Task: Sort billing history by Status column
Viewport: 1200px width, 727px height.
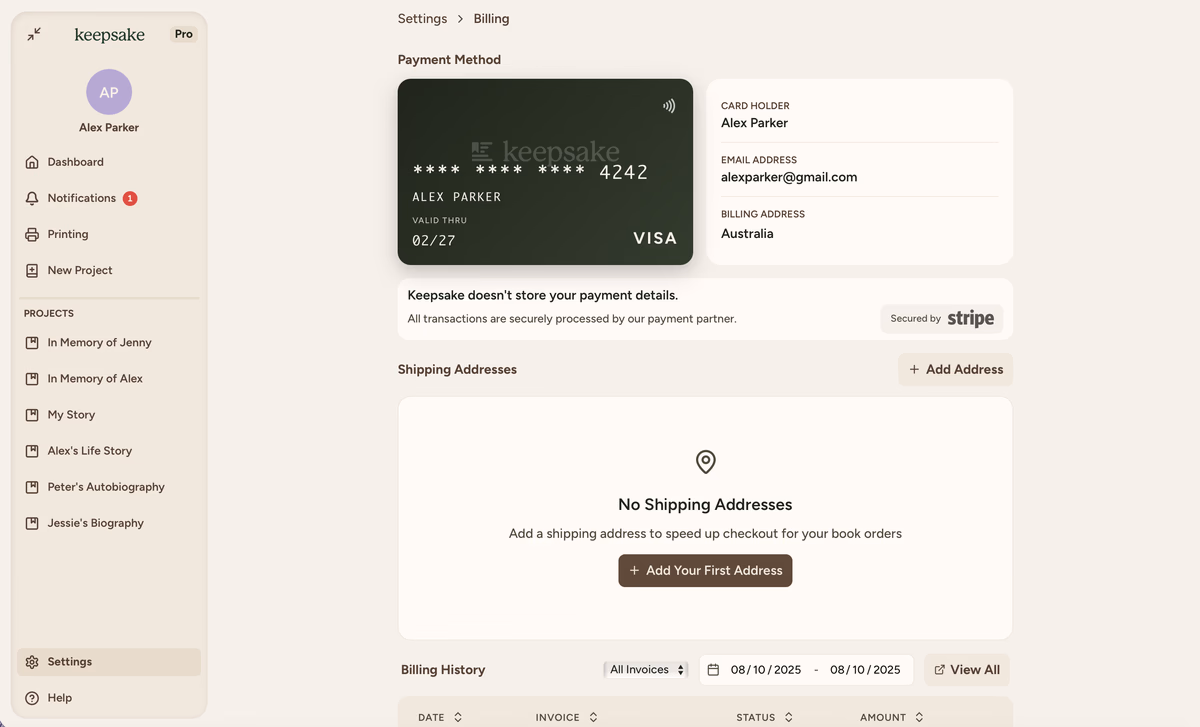Action: [x=765, y=717]
